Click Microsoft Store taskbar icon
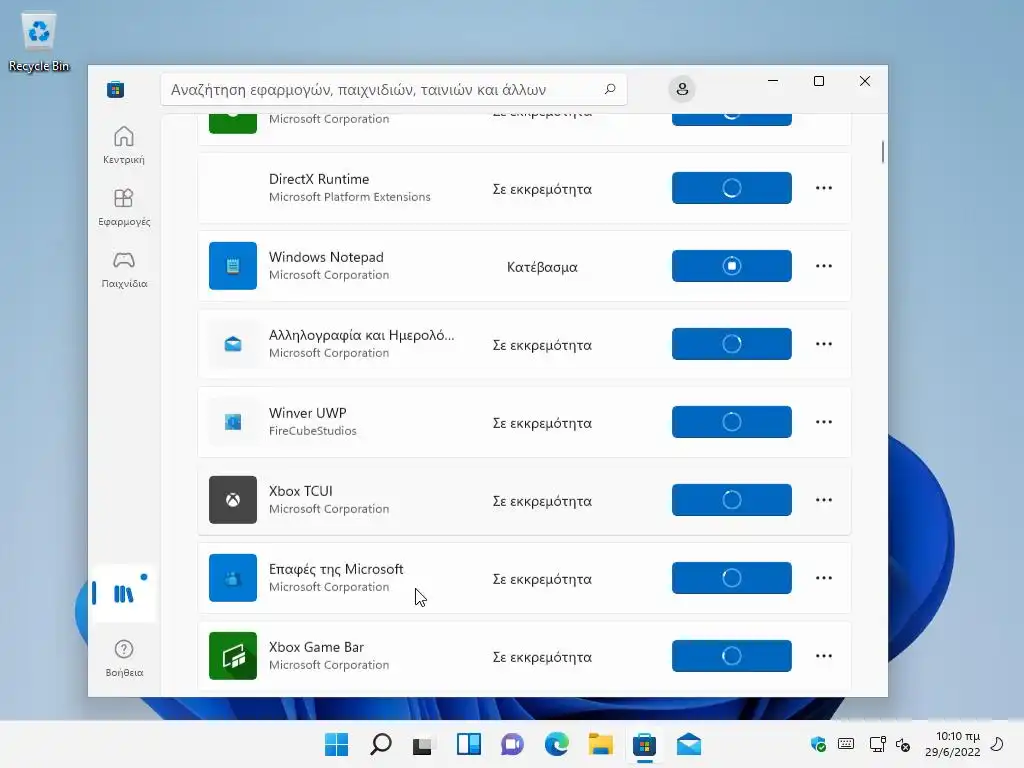The width and height of the screenshot is (1024, 768). pyautogui.click(x=644, y=744)
